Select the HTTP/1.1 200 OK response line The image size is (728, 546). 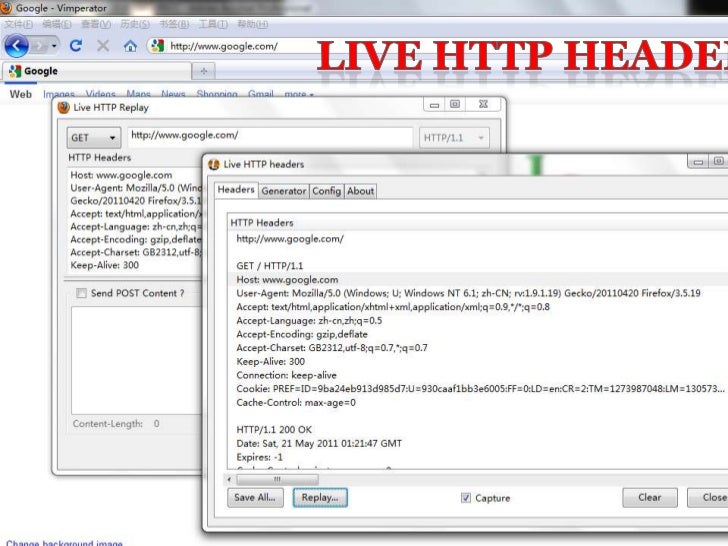point(274,430)
